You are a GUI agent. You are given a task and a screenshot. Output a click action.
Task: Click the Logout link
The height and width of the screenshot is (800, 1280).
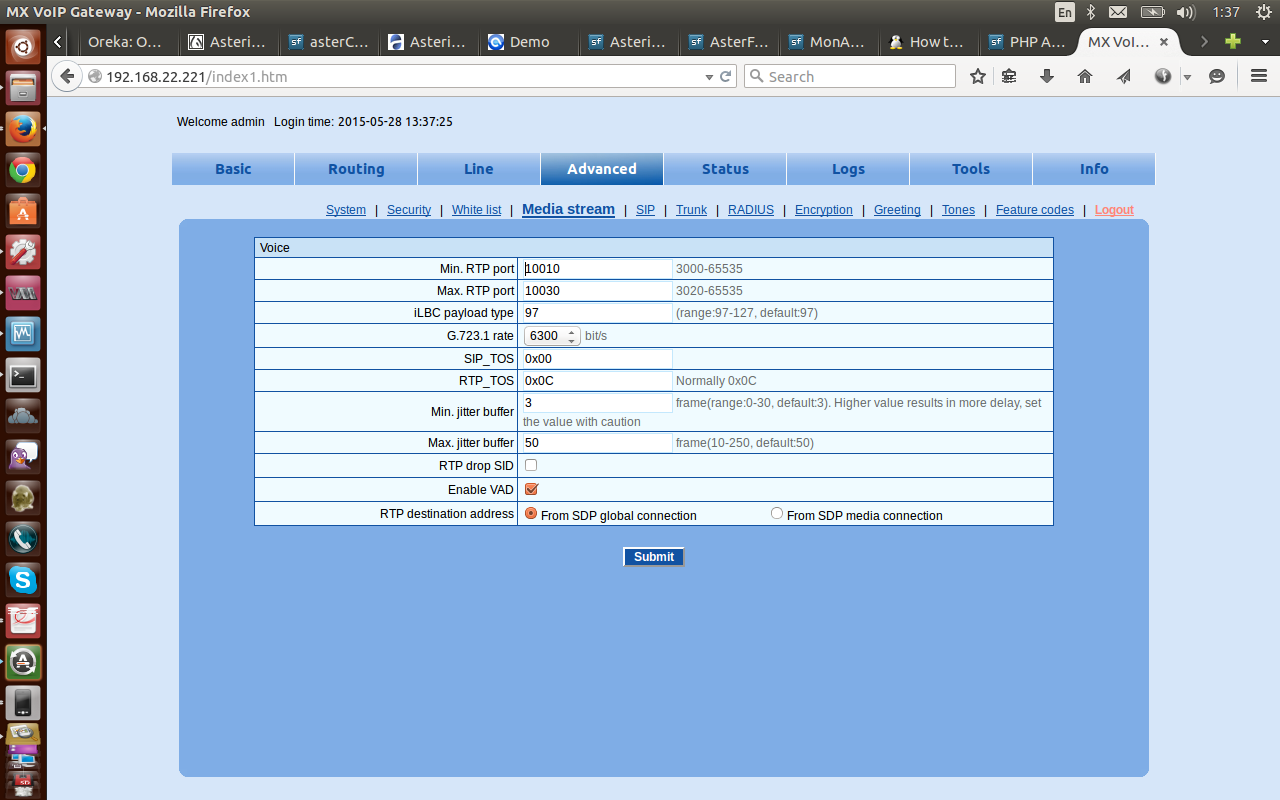pos(1114,210)
